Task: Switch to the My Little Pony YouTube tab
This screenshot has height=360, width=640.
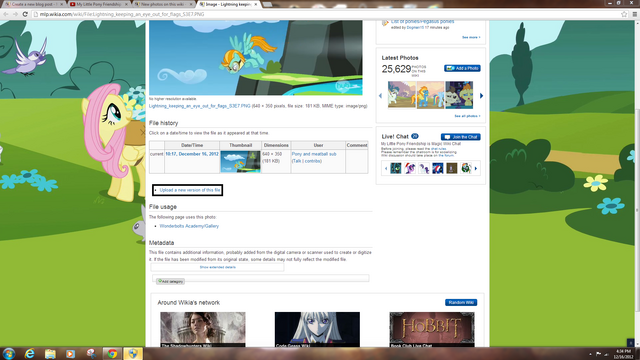Action: [x=98, y=4]
